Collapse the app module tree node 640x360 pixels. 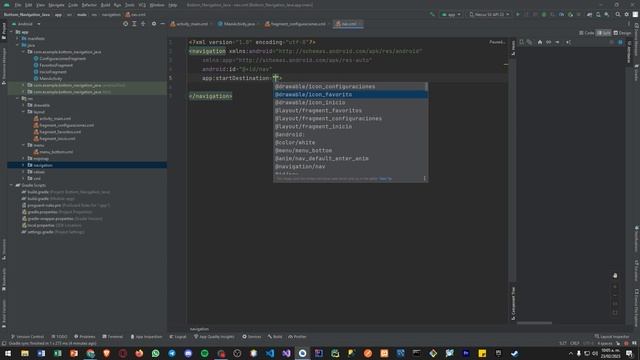click(11, 32)
